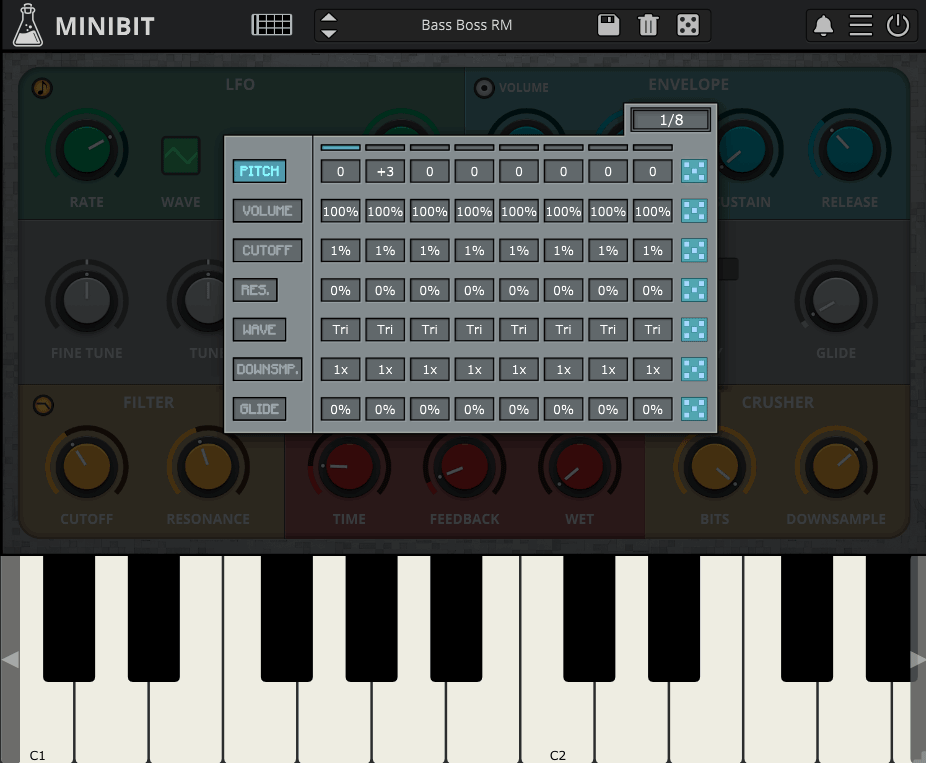
Task: Turn the LFO RATE knob
Action: click(x=87, y=150)
